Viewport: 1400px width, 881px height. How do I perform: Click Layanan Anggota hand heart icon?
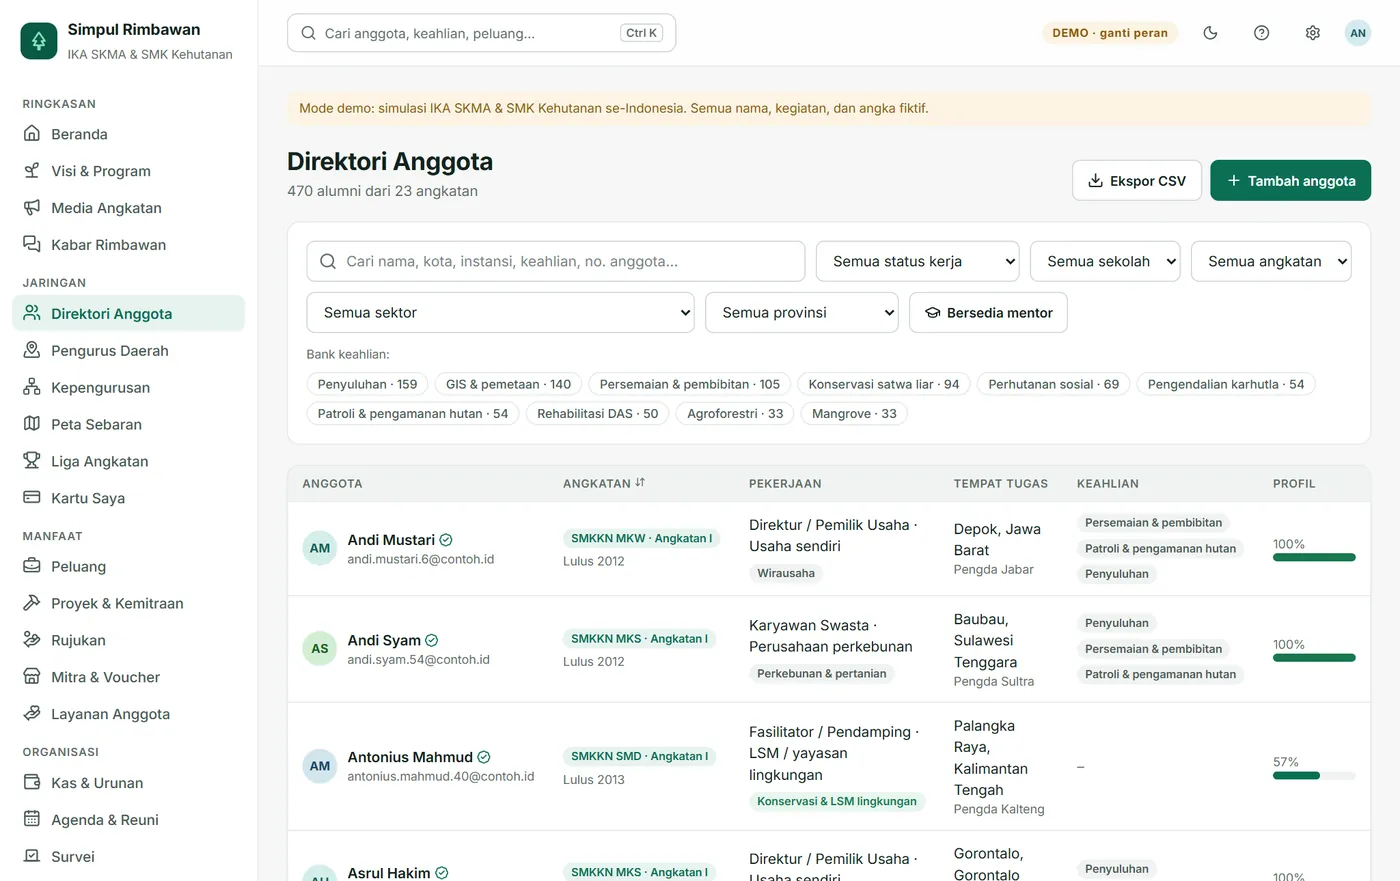point(32,714)
